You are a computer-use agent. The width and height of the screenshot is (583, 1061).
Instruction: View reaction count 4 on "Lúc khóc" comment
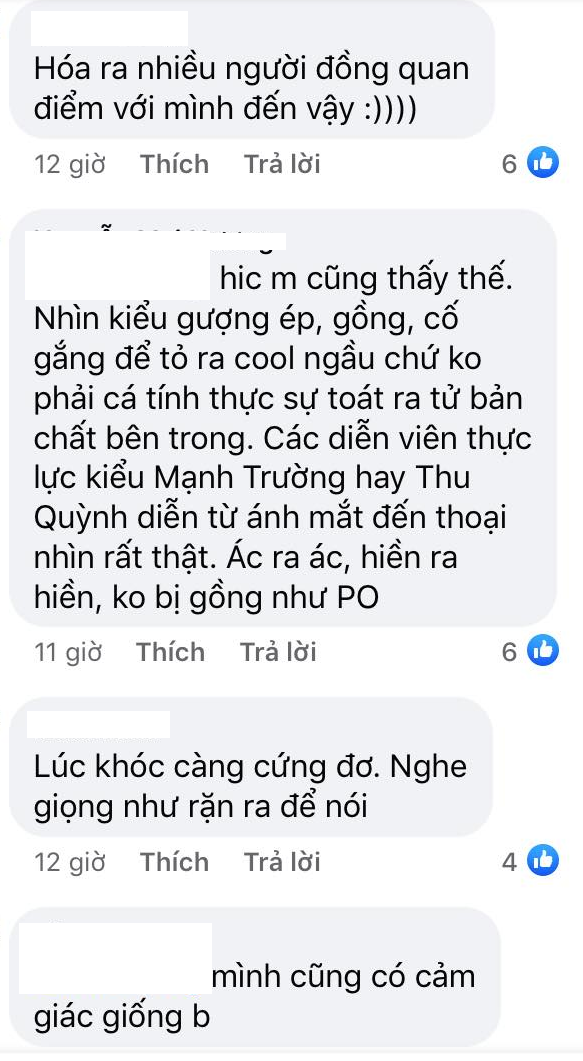(x=509, y=861)
